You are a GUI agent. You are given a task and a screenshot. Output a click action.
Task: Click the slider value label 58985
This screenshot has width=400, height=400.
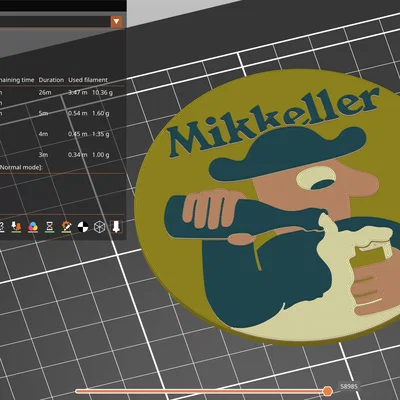(x=349, y=387)
